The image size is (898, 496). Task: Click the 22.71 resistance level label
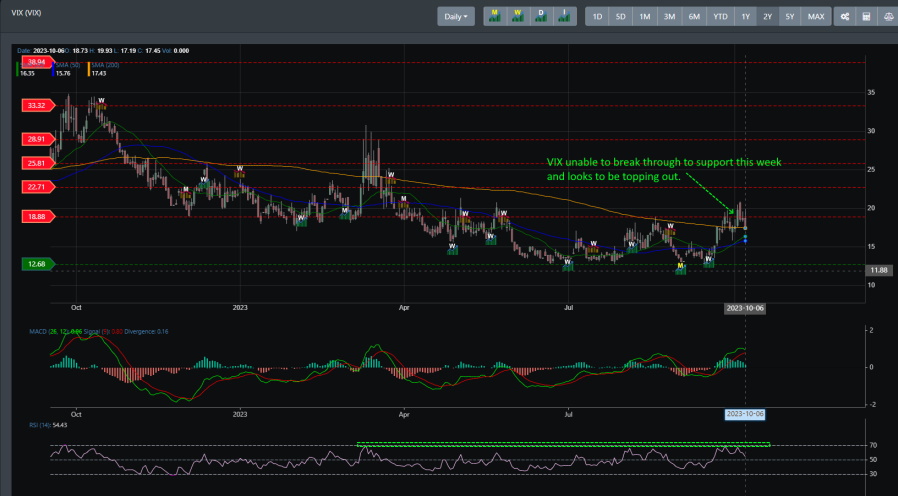(x=38, y=187)
